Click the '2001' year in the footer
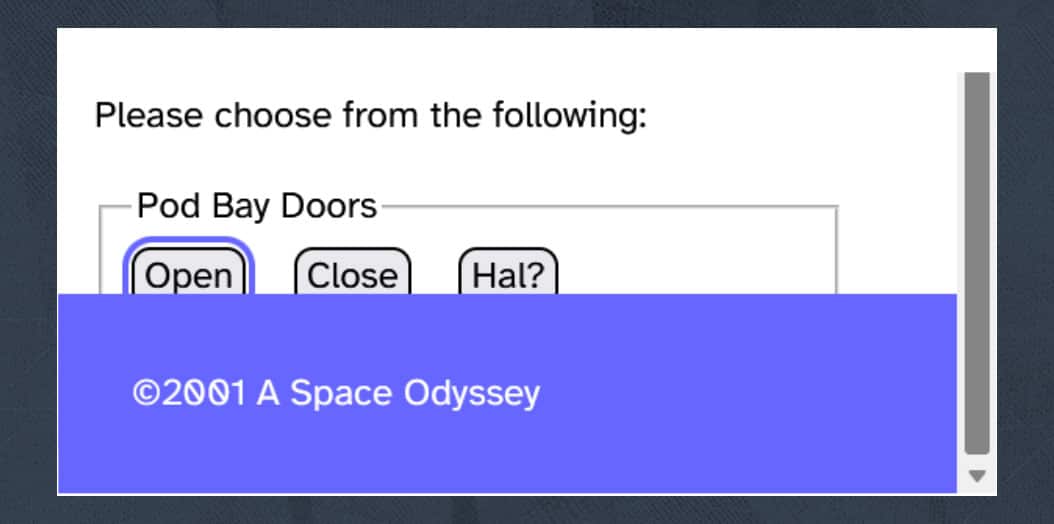1054x524 pixels. click(x=203, y=393)
